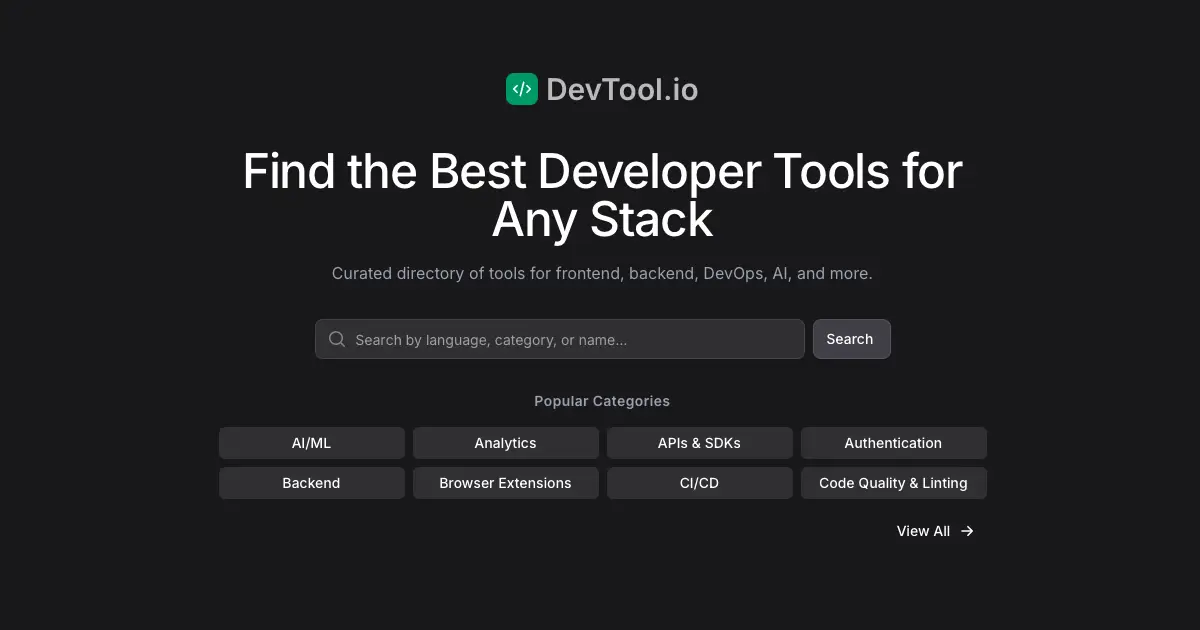Viewport: 1200px width, 630px height.
Task: Choose the Code Quality & Linting category
Action: click(x=893, y=482)
